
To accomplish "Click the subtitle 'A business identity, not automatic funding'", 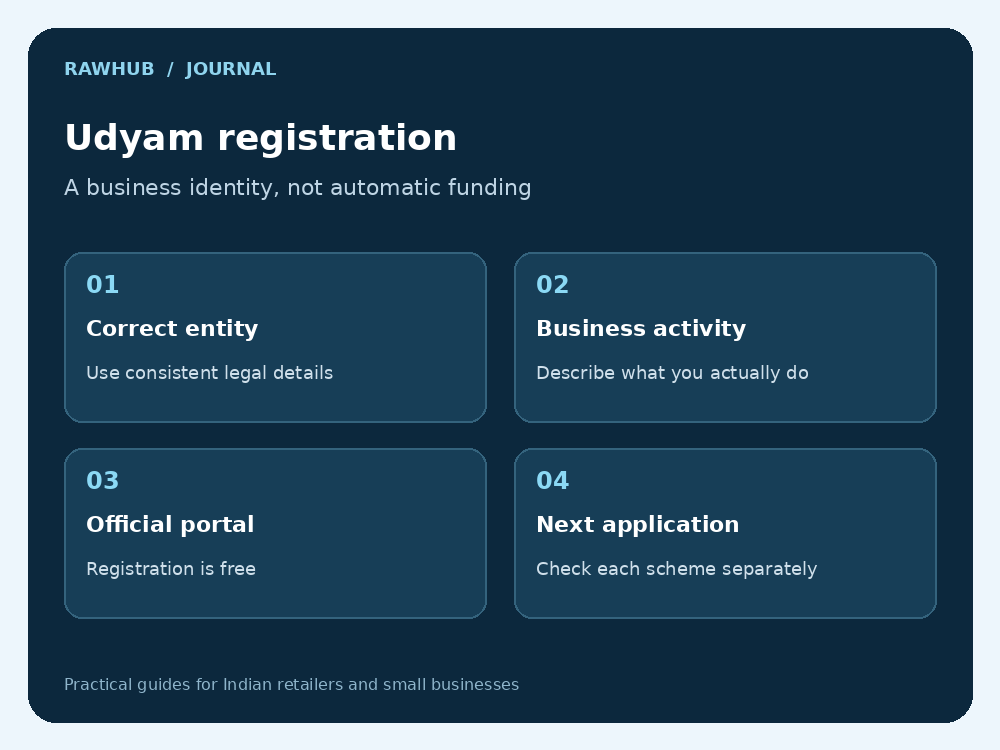I will click(x=297, y=188).
